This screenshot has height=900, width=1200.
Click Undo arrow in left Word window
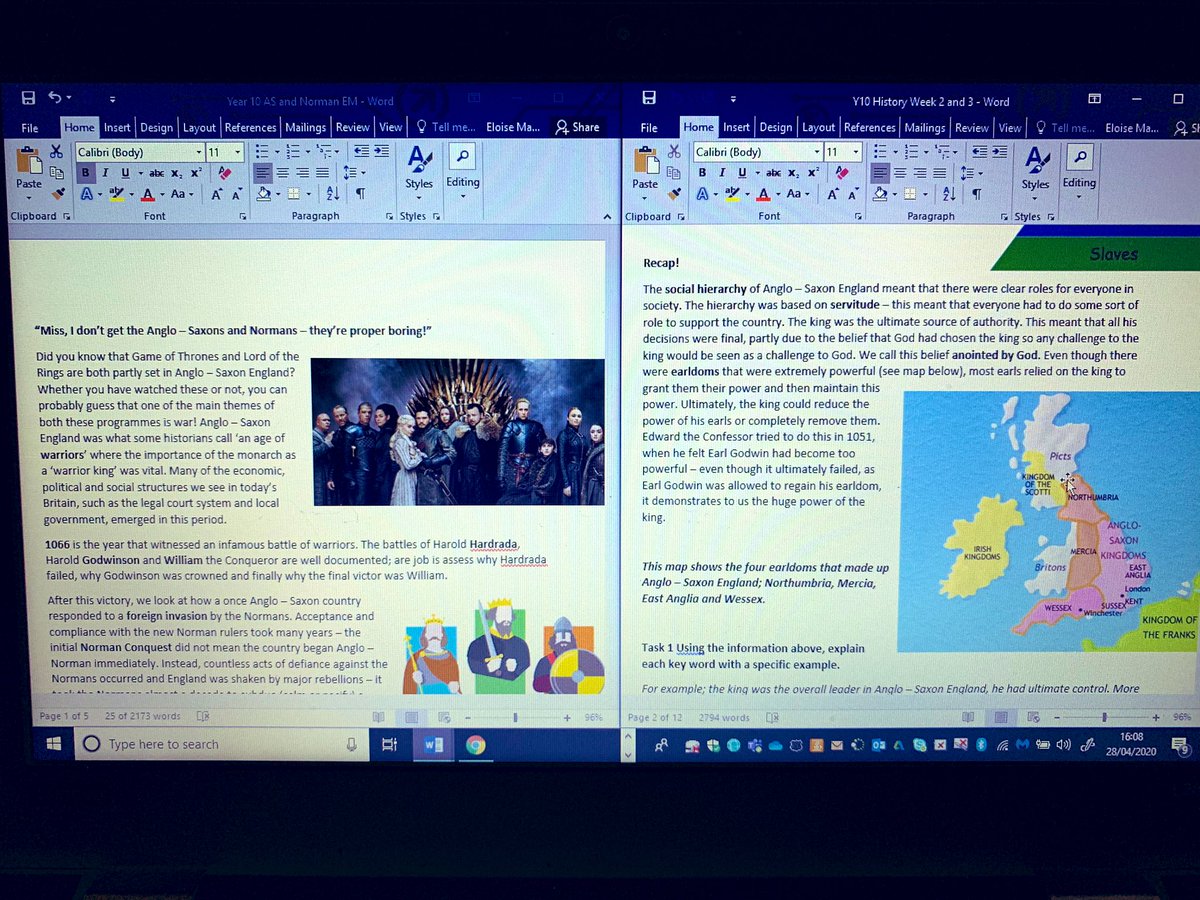coord(55,98)
